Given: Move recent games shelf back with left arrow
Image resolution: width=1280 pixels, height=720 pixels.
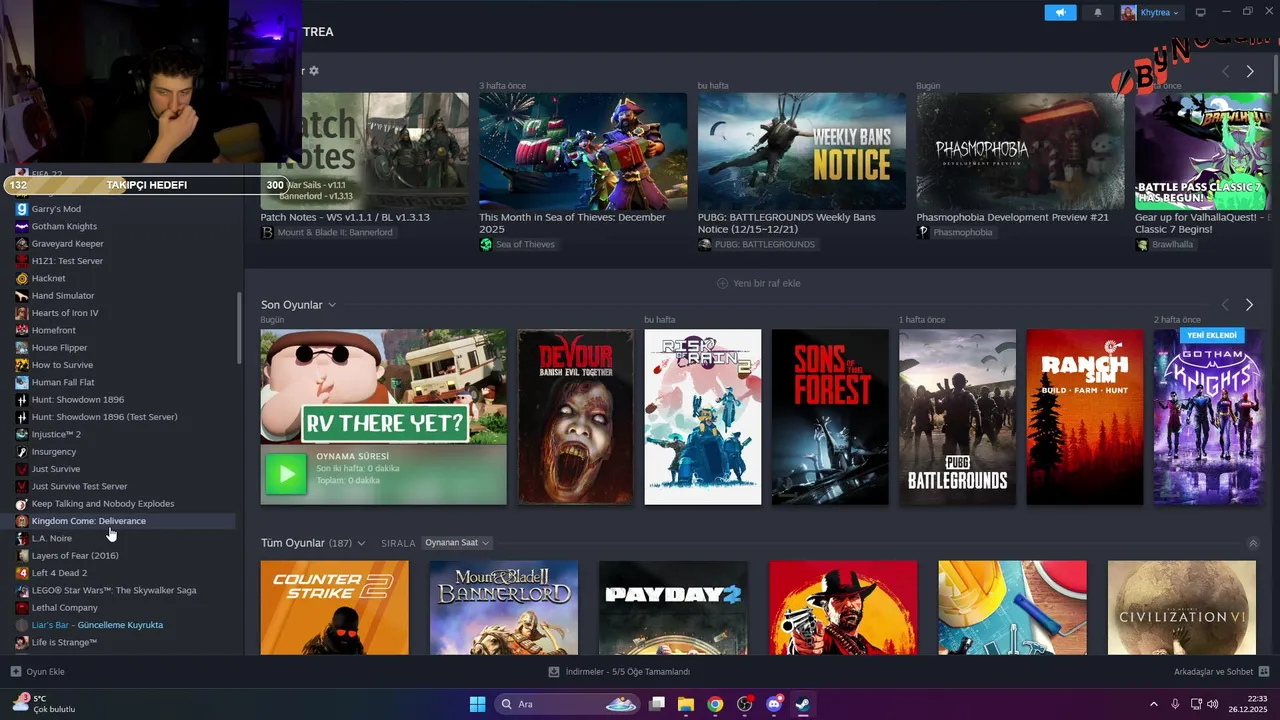Looking at the screenshot, I should [1225, 305].
